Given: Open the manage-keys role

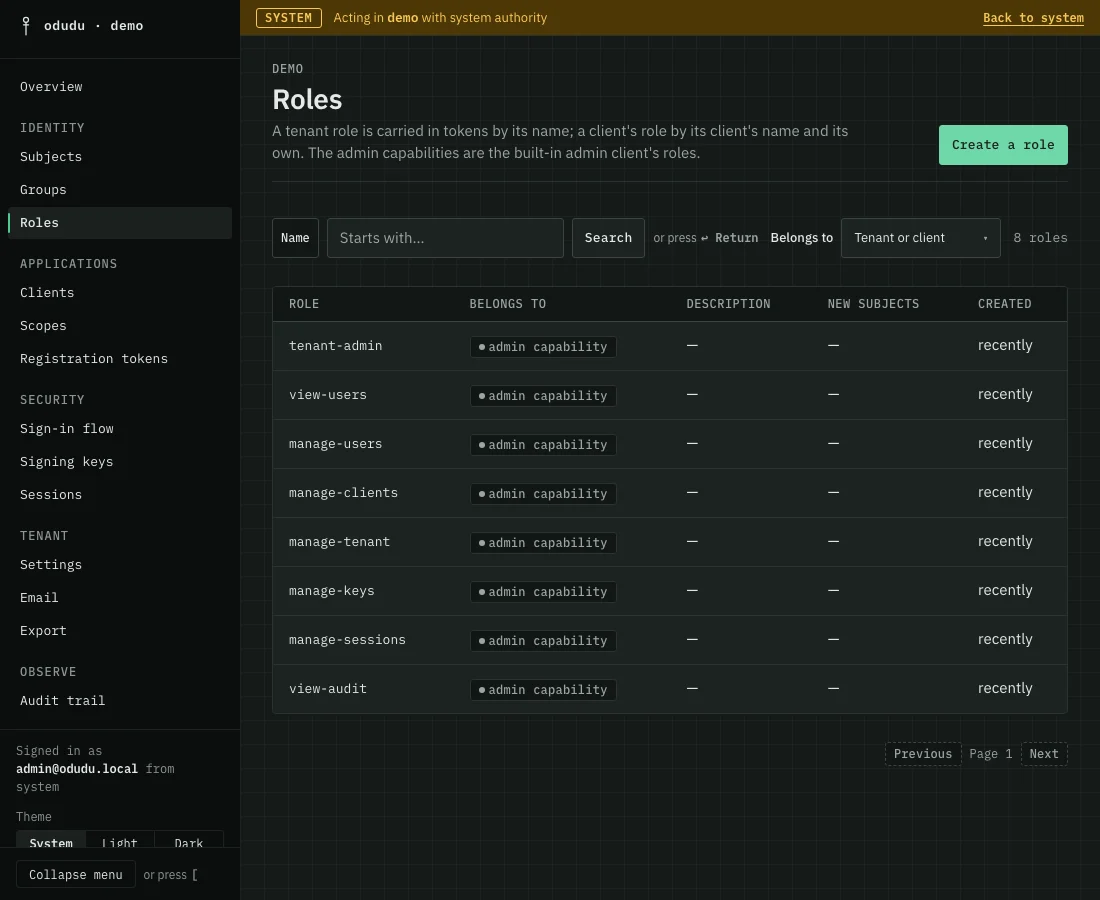Looking at the screenshot, I should (x=331, y=591).
